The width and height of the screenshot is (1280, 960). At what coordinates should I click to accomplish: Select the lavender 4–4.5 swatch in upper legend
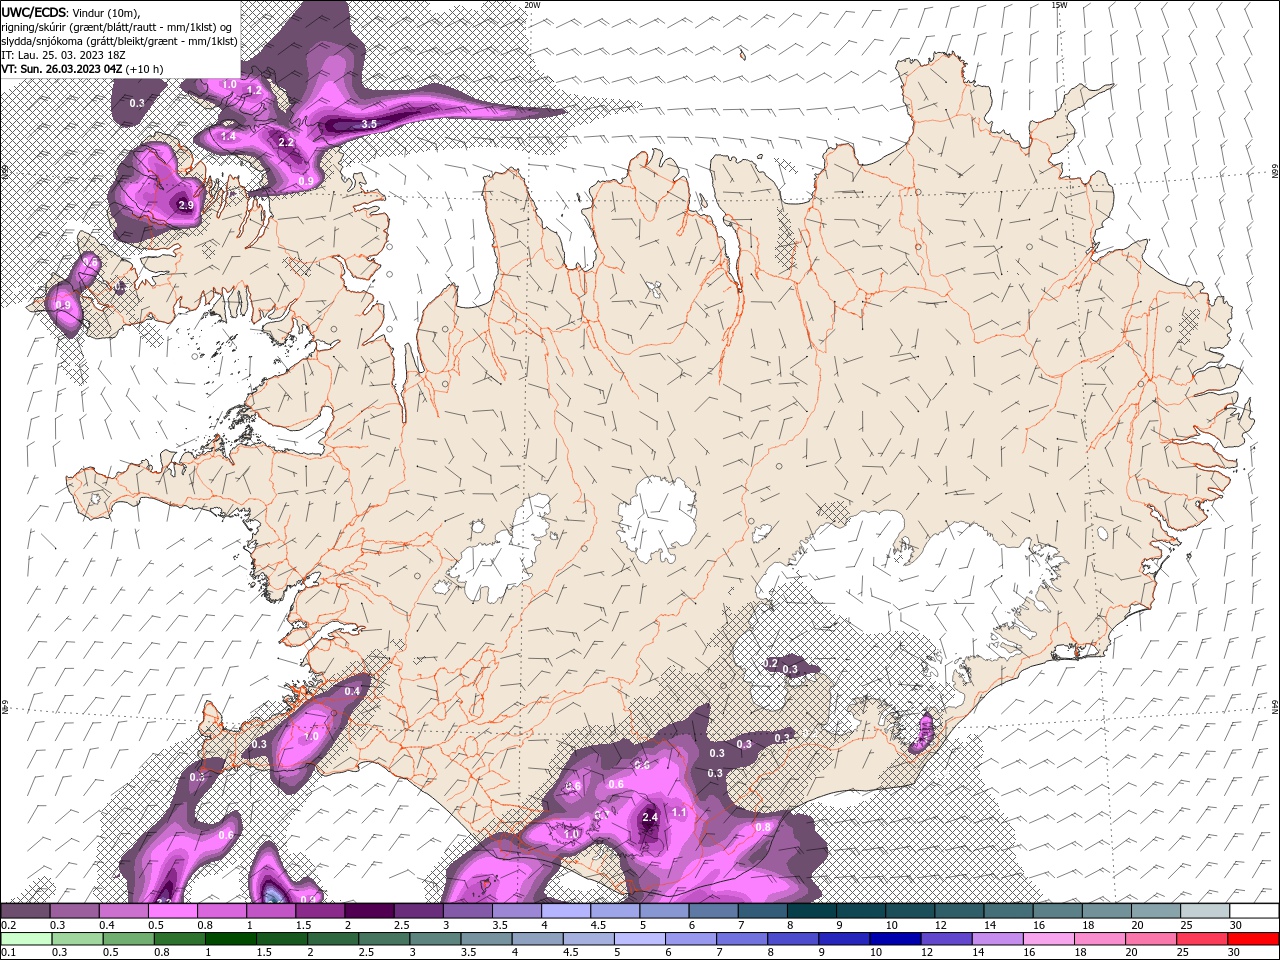pyautogui.click(x=566, y=911)
